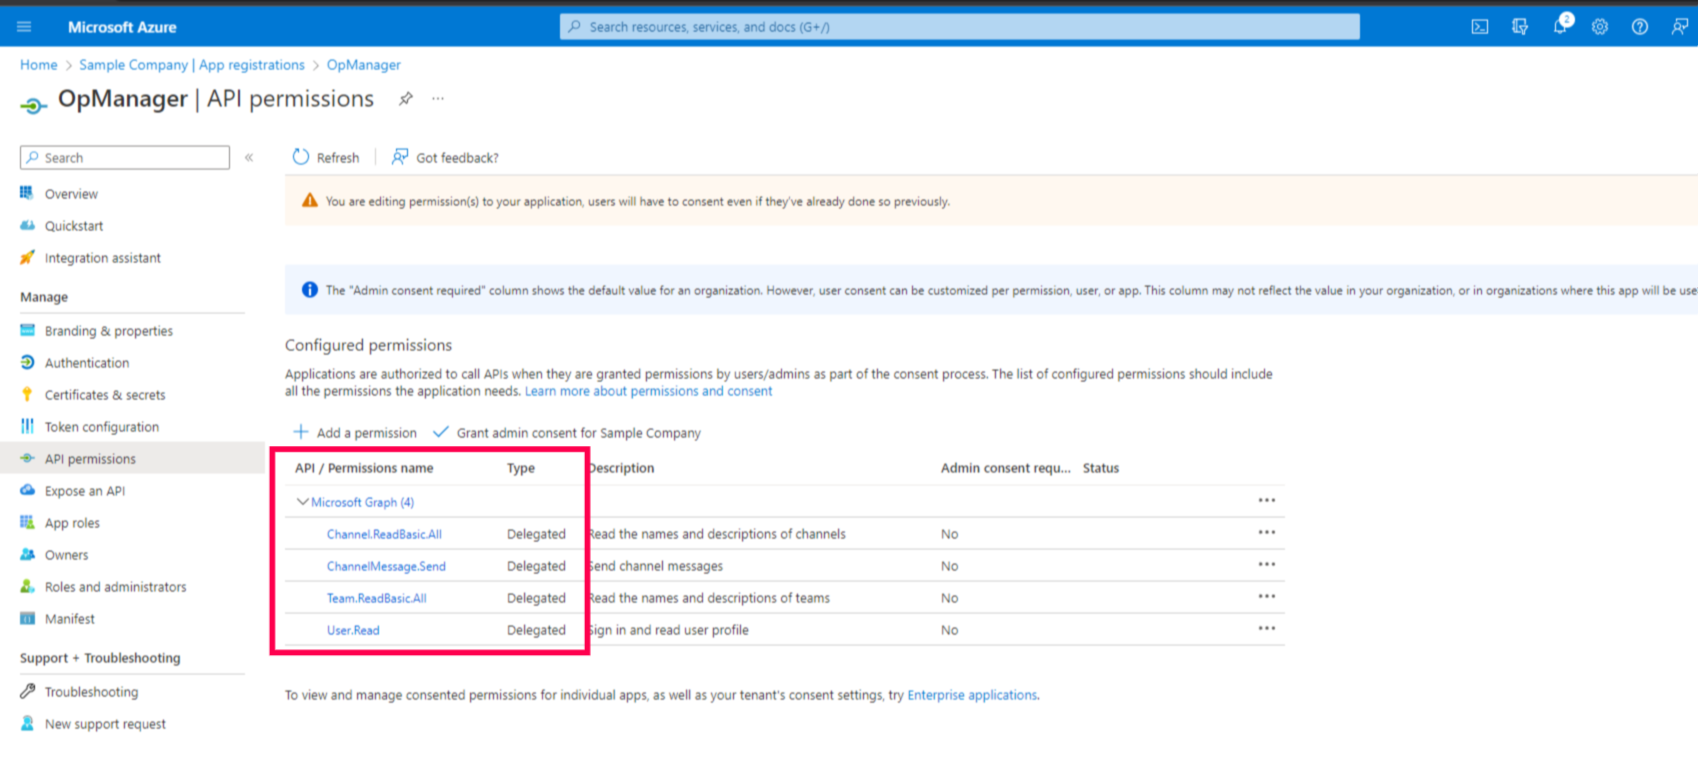Image resolution: width=1698 pixels, height=760 pixels.
Task: Click the OpManager breadcrumb link
Action: pos(364,65)
